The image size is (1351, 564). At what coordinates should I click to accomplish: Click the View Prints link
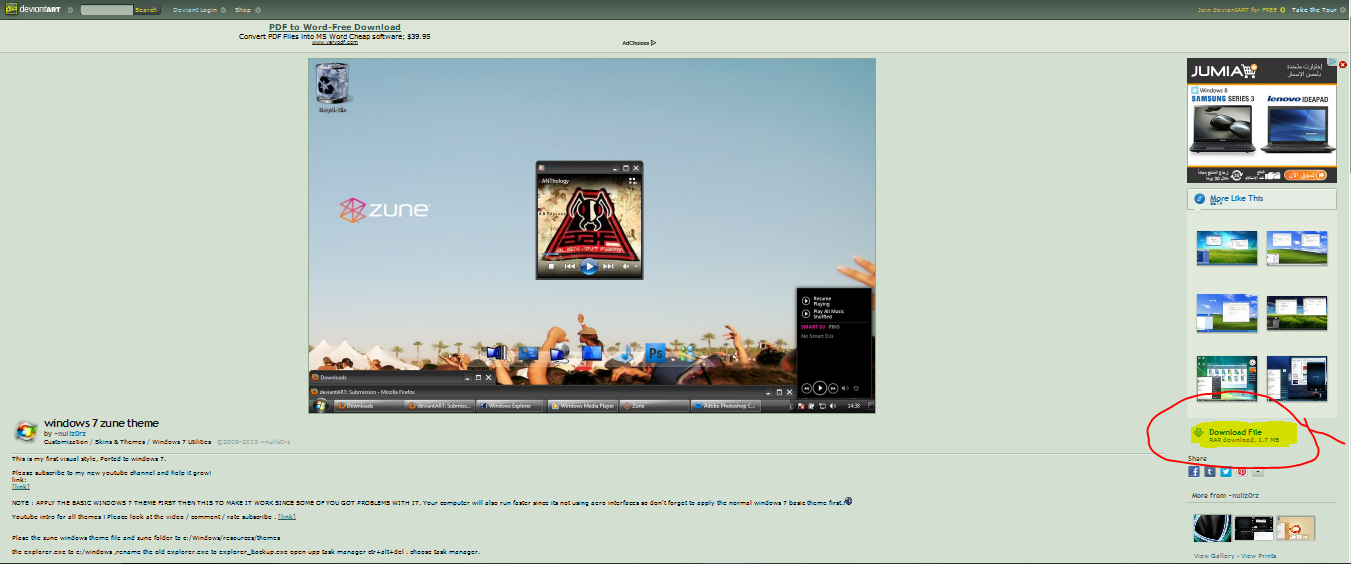click(1259, 556)
